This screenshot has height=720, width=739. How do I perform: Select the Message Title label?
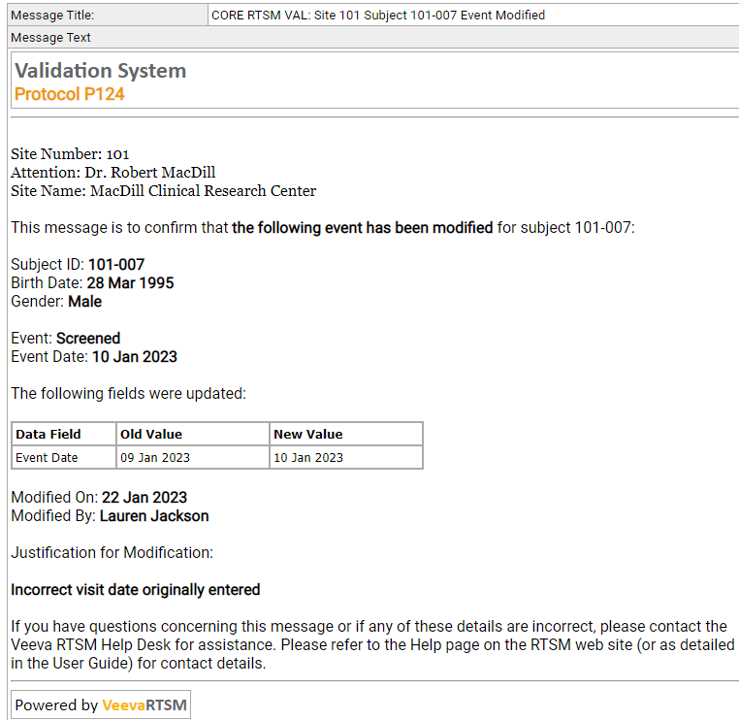[x=52, y=15]
